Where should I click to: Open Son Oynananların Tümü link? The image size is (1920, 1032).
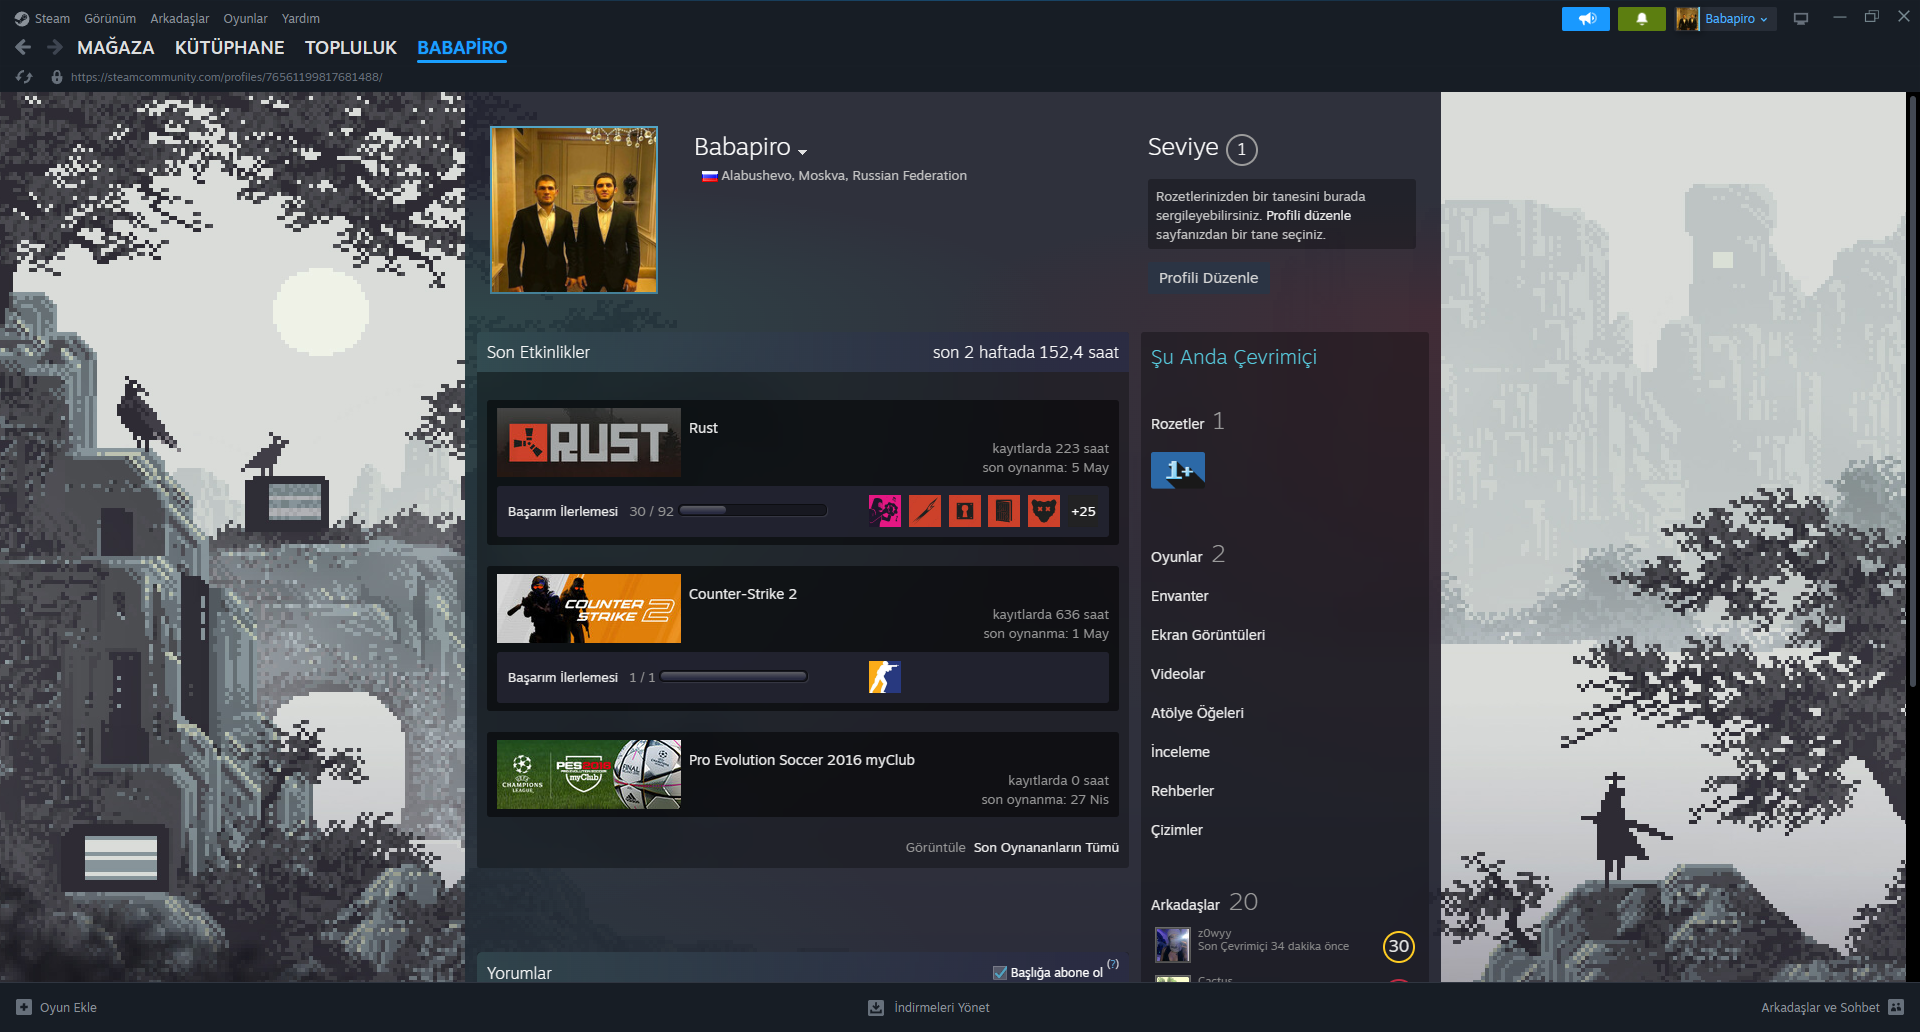(x=1046, y=847)
